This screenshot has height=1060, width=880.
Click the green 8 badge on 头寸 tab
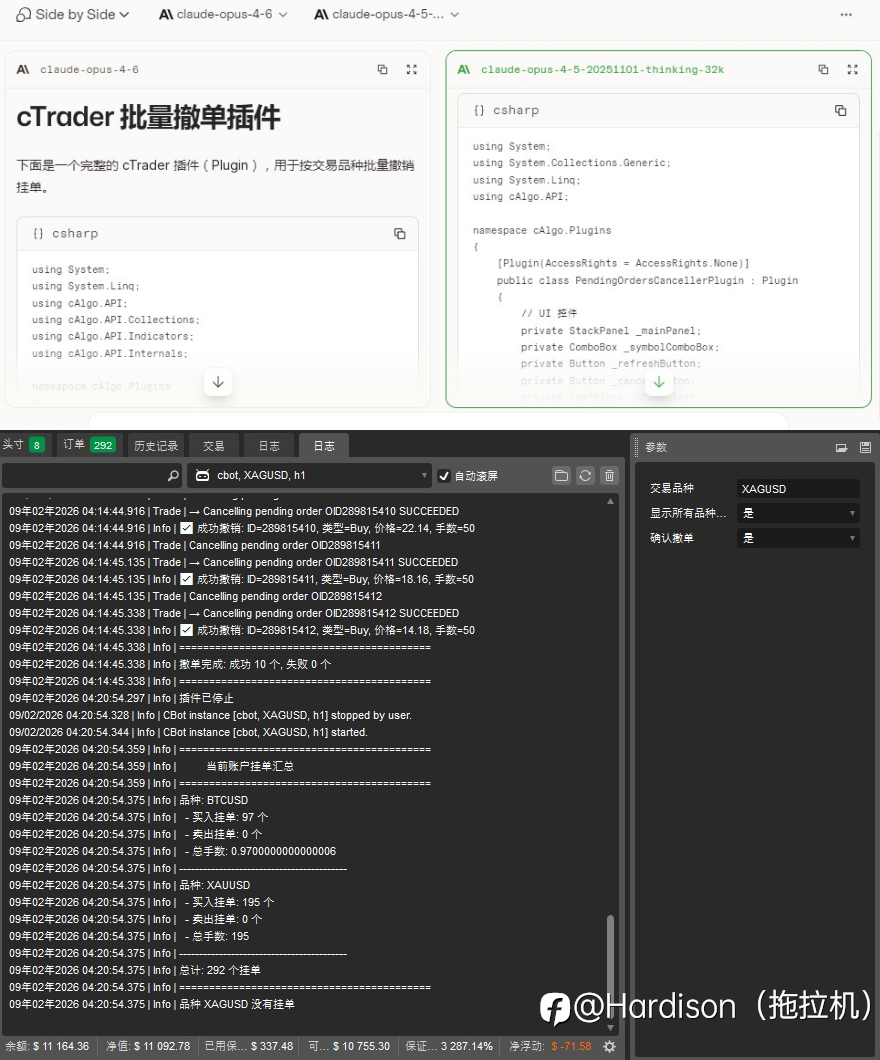click(x=36, y=445)
